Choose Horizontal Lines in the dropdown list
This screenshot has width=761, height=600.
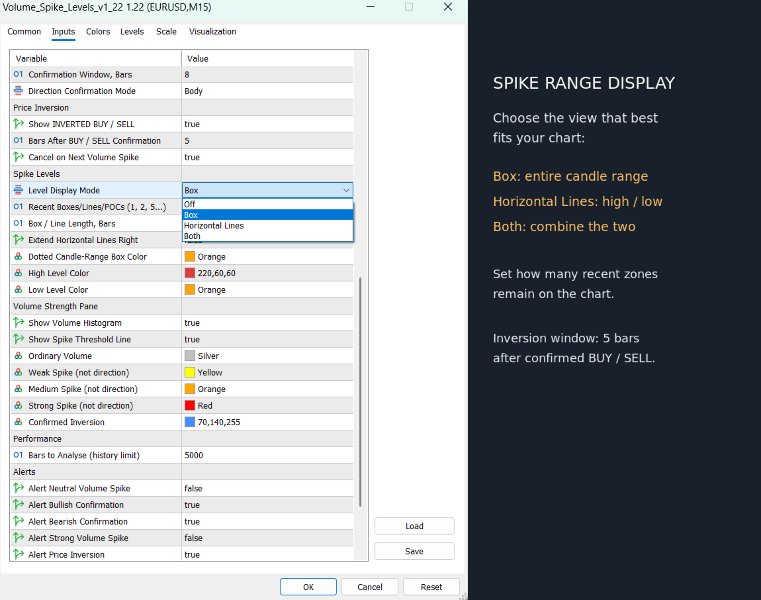click(x=267, y=226)
